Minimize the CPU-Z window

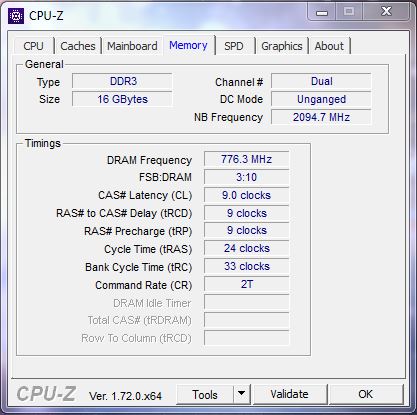(x=322, y=12)
